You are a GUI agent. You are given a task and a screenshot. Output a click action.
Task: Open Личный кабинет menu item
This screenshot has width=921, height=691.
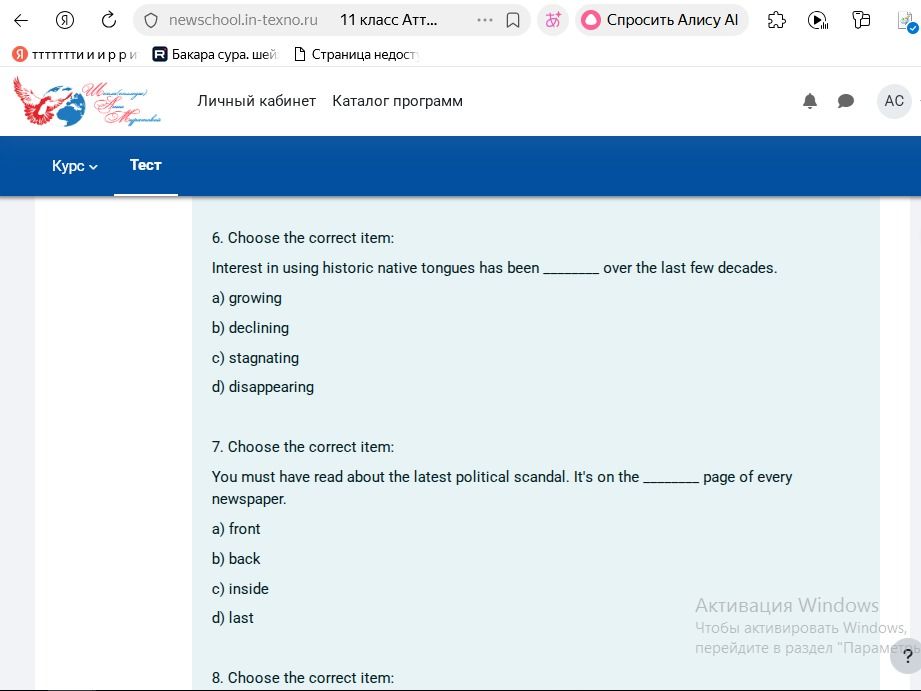[257, 101]
